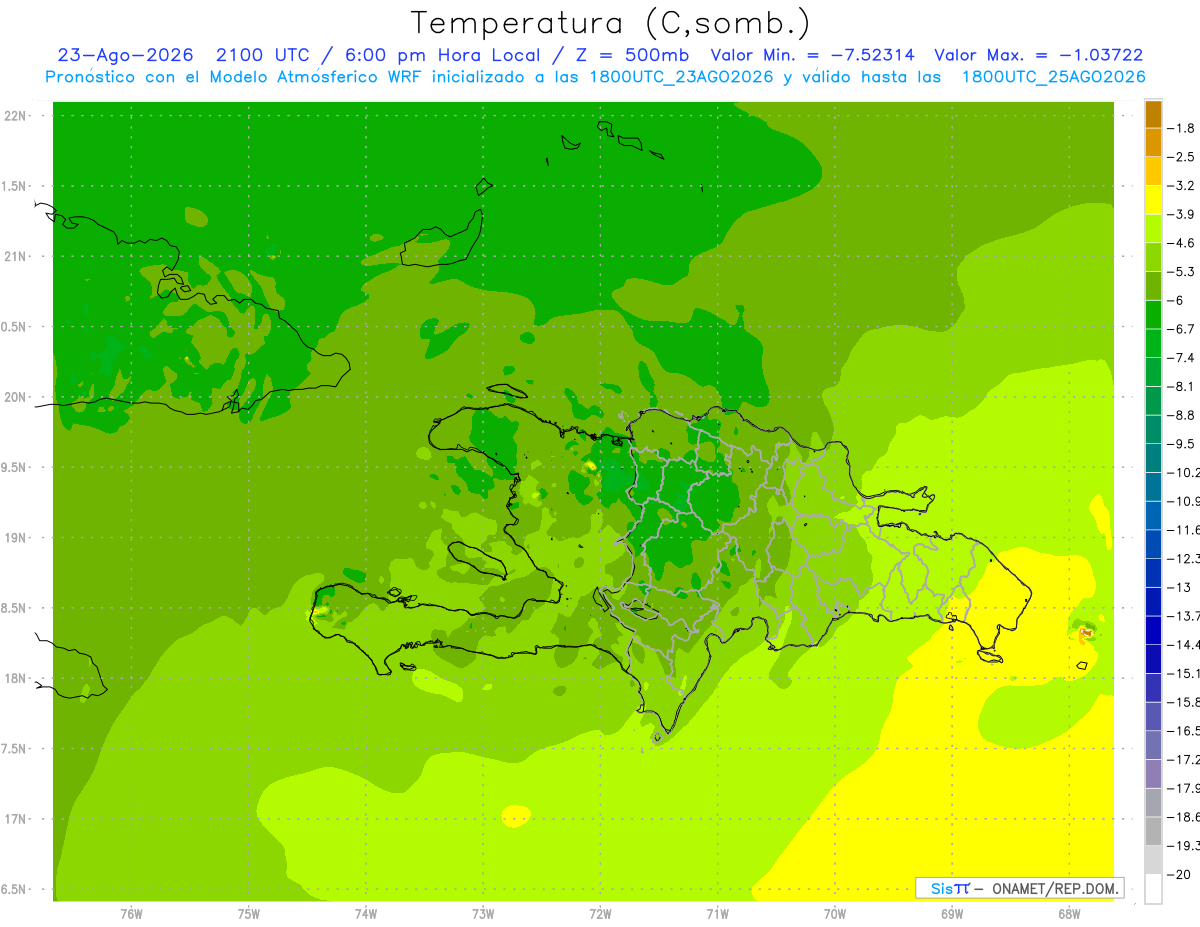Image resolution: width=1200 pixels, height=927 pixels.
Task: Click the "-3.9" legend value
Action: (1181, 215)
